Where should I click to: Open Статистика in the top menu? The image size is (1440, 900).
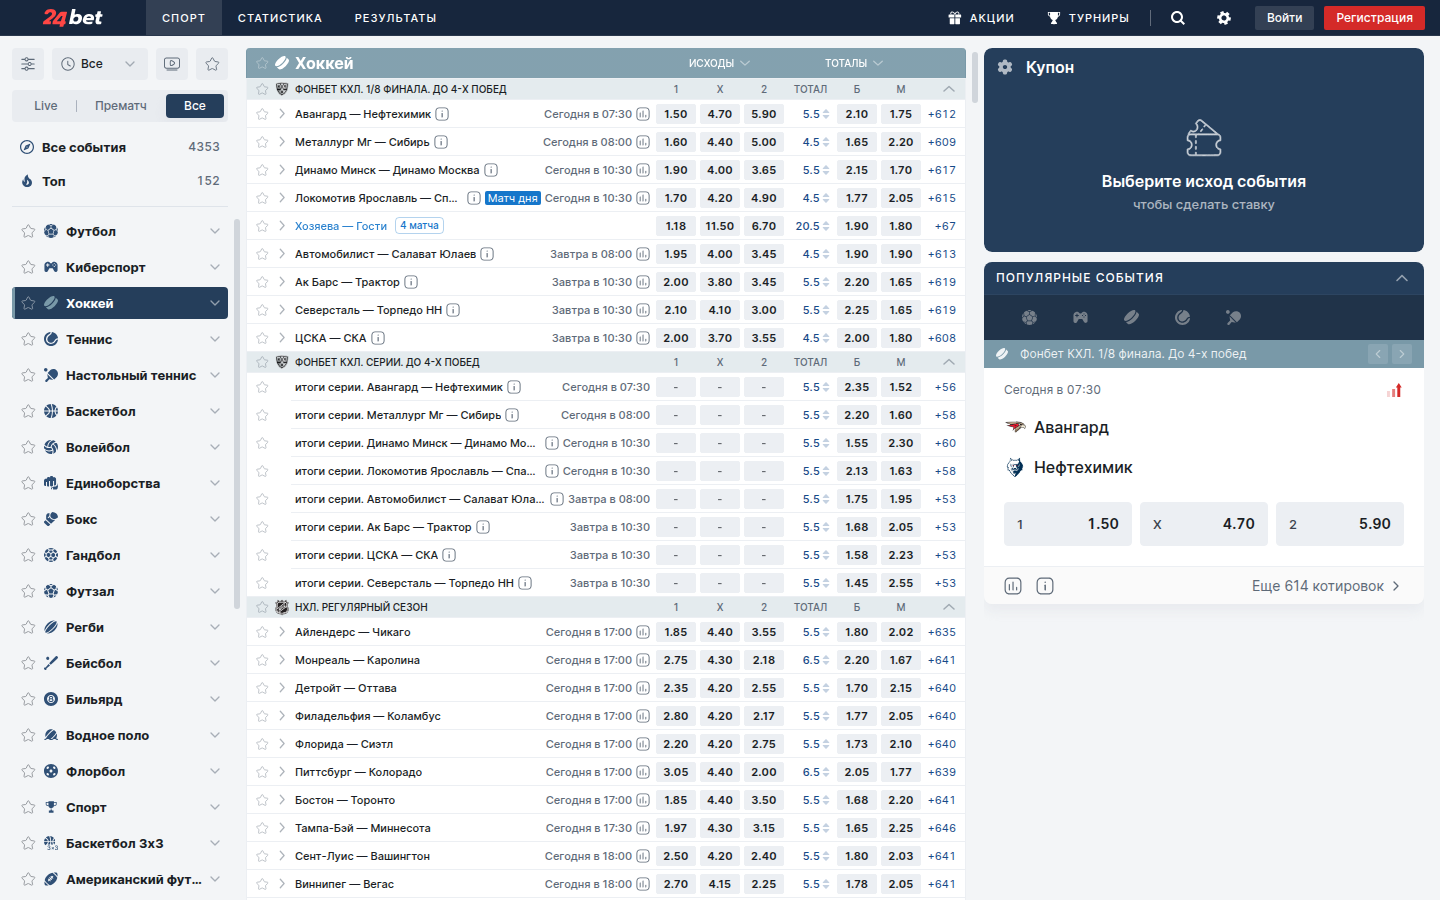point(280,18)
